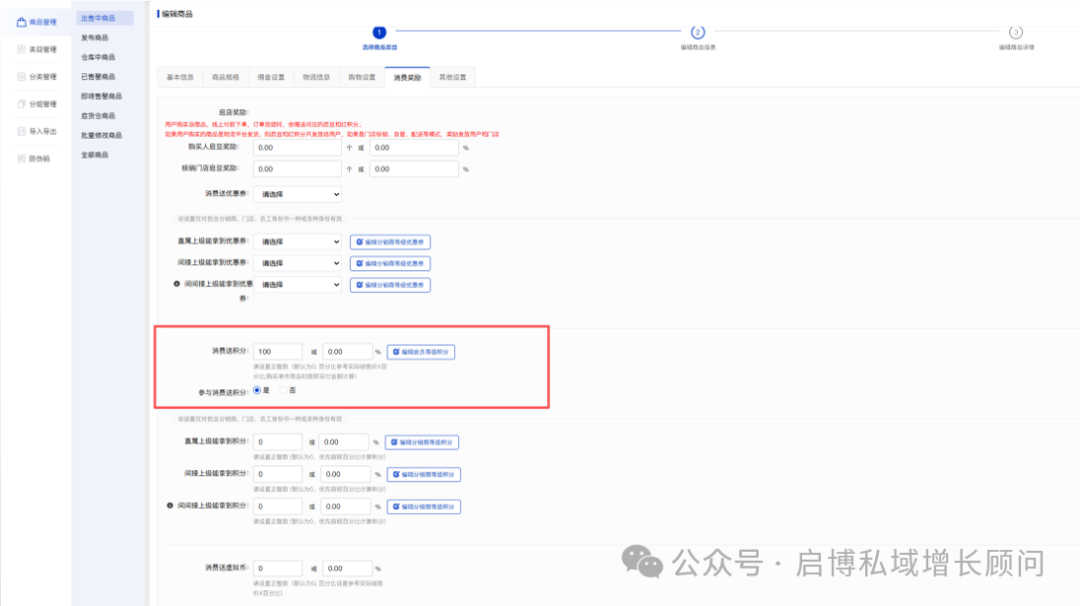Screen dimensions: 1080x606
Task: Open 仓库中商品 in the submenu
Action: (x=100, y=57)
